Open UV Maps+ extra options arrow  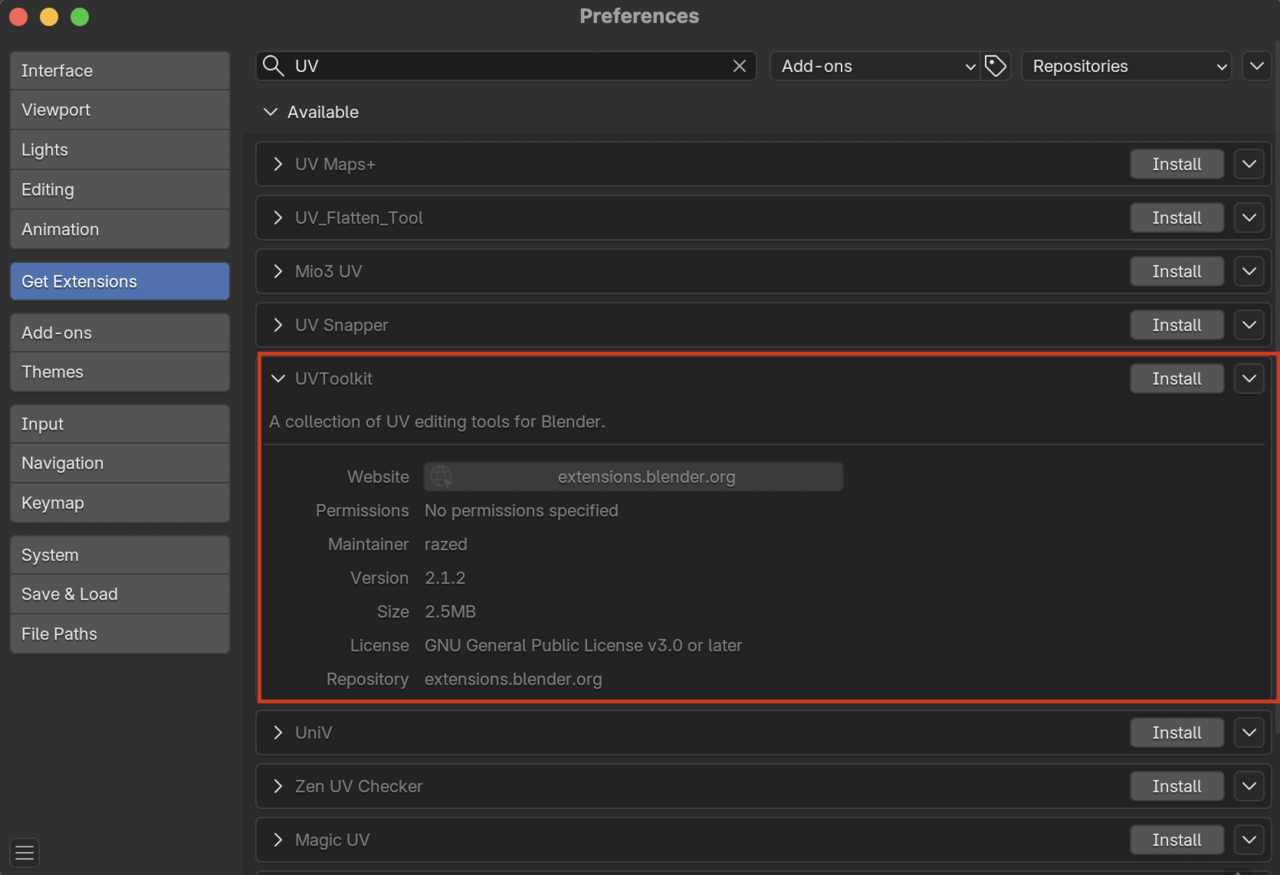(x=1249, y=164)
